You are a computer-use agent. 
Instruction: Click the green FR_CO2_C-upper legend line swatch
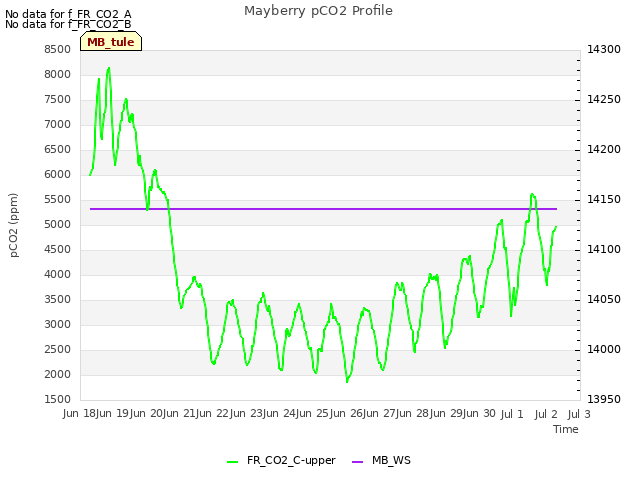[x=232, y=462]
